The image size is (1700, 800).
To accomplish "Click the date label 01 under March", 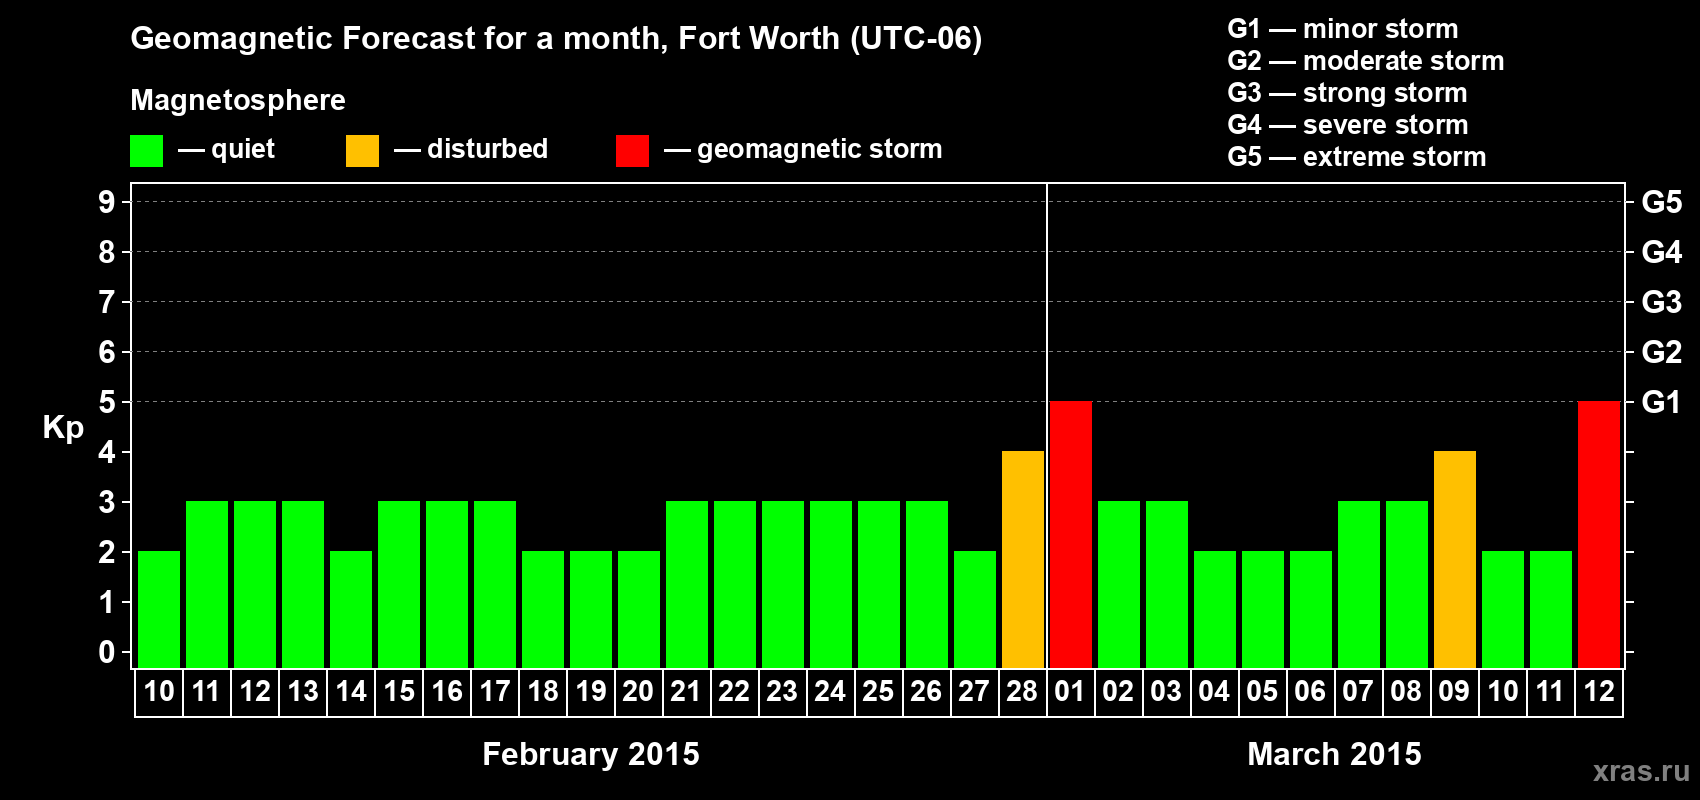I will [1070, 692].
